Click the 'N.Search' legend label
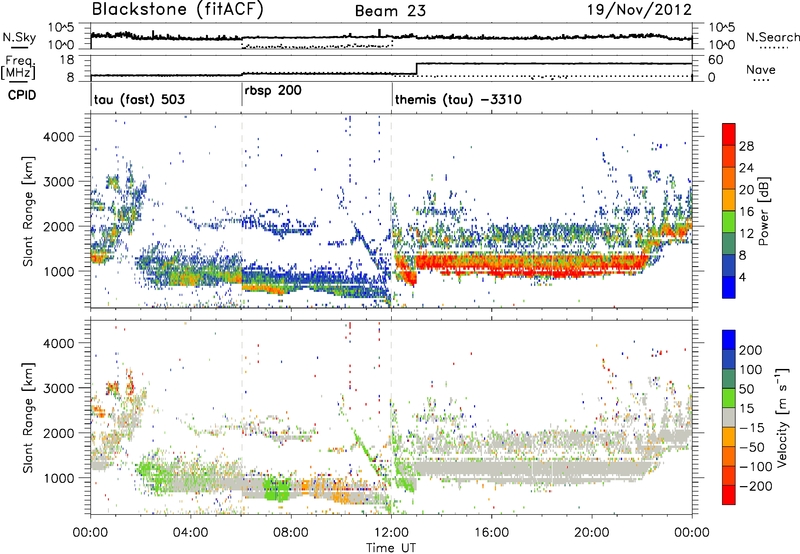 click(772, 37)
